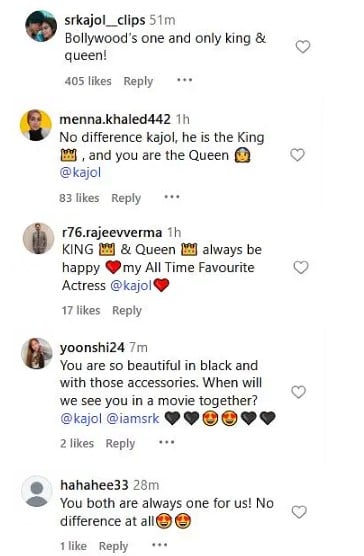The height and width of the screenshot is (556, 364).
Task: Reply to hahahee33 comment
Action: (x=113, y=546)
